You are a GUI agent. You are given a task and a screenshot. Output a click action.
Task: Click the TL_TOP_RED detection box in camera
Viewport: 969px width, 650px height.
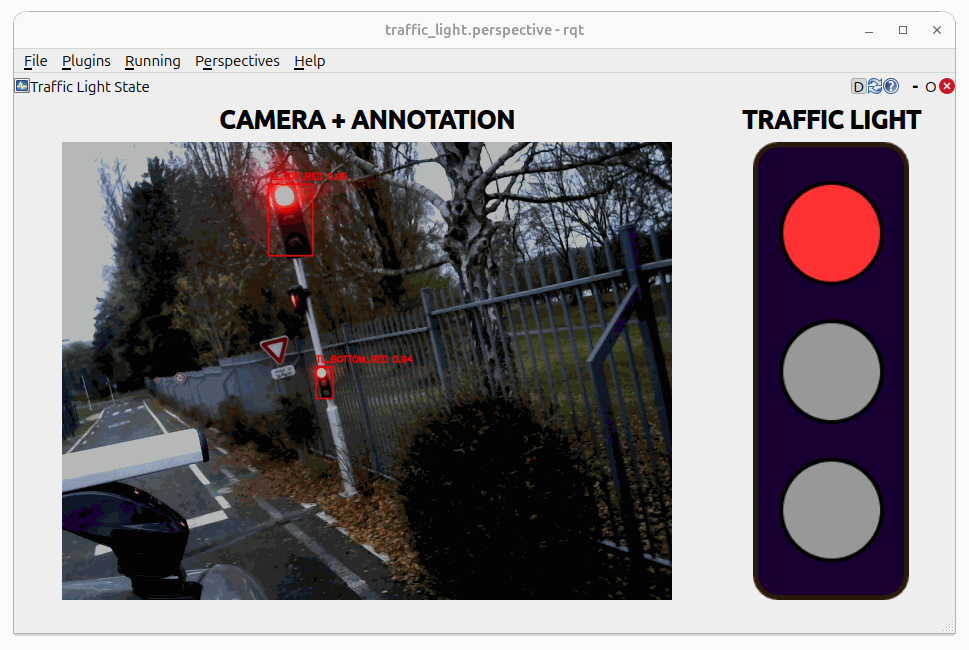coord(291,219)
